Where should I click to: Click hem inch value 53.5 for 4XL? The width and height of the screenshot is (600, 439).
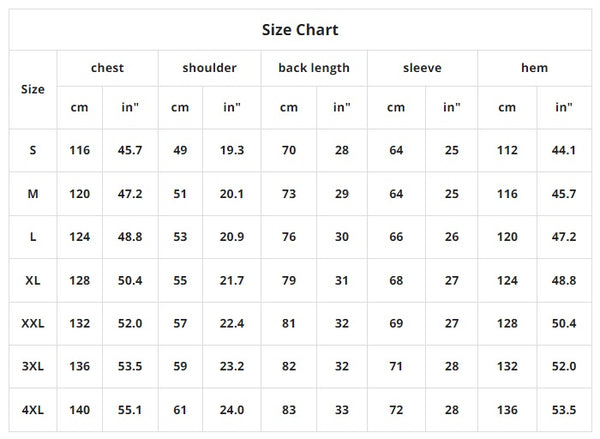click(565, 410)
